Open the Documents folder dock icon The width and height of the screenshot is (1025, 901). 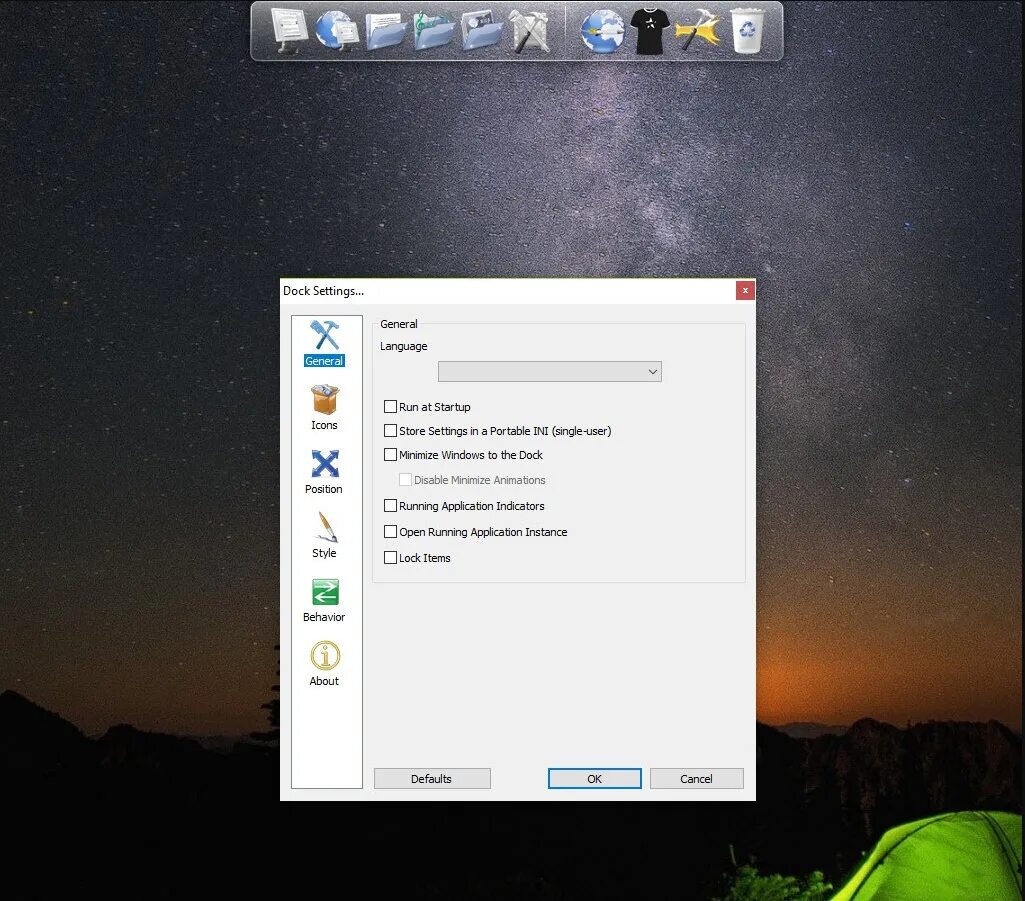[386, 31]
